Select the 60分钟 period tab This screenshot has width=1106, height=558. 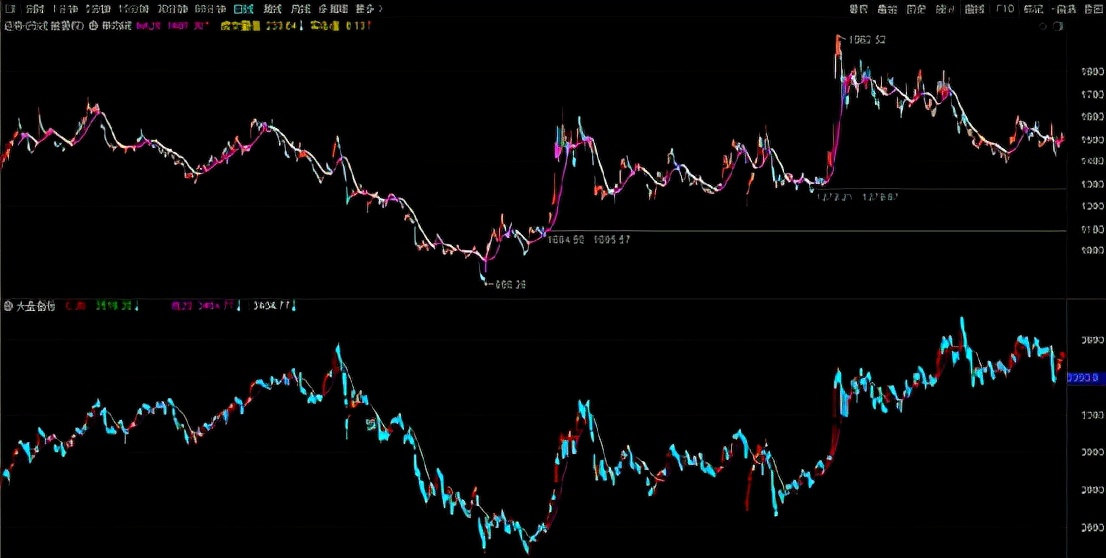click(209, 10)
